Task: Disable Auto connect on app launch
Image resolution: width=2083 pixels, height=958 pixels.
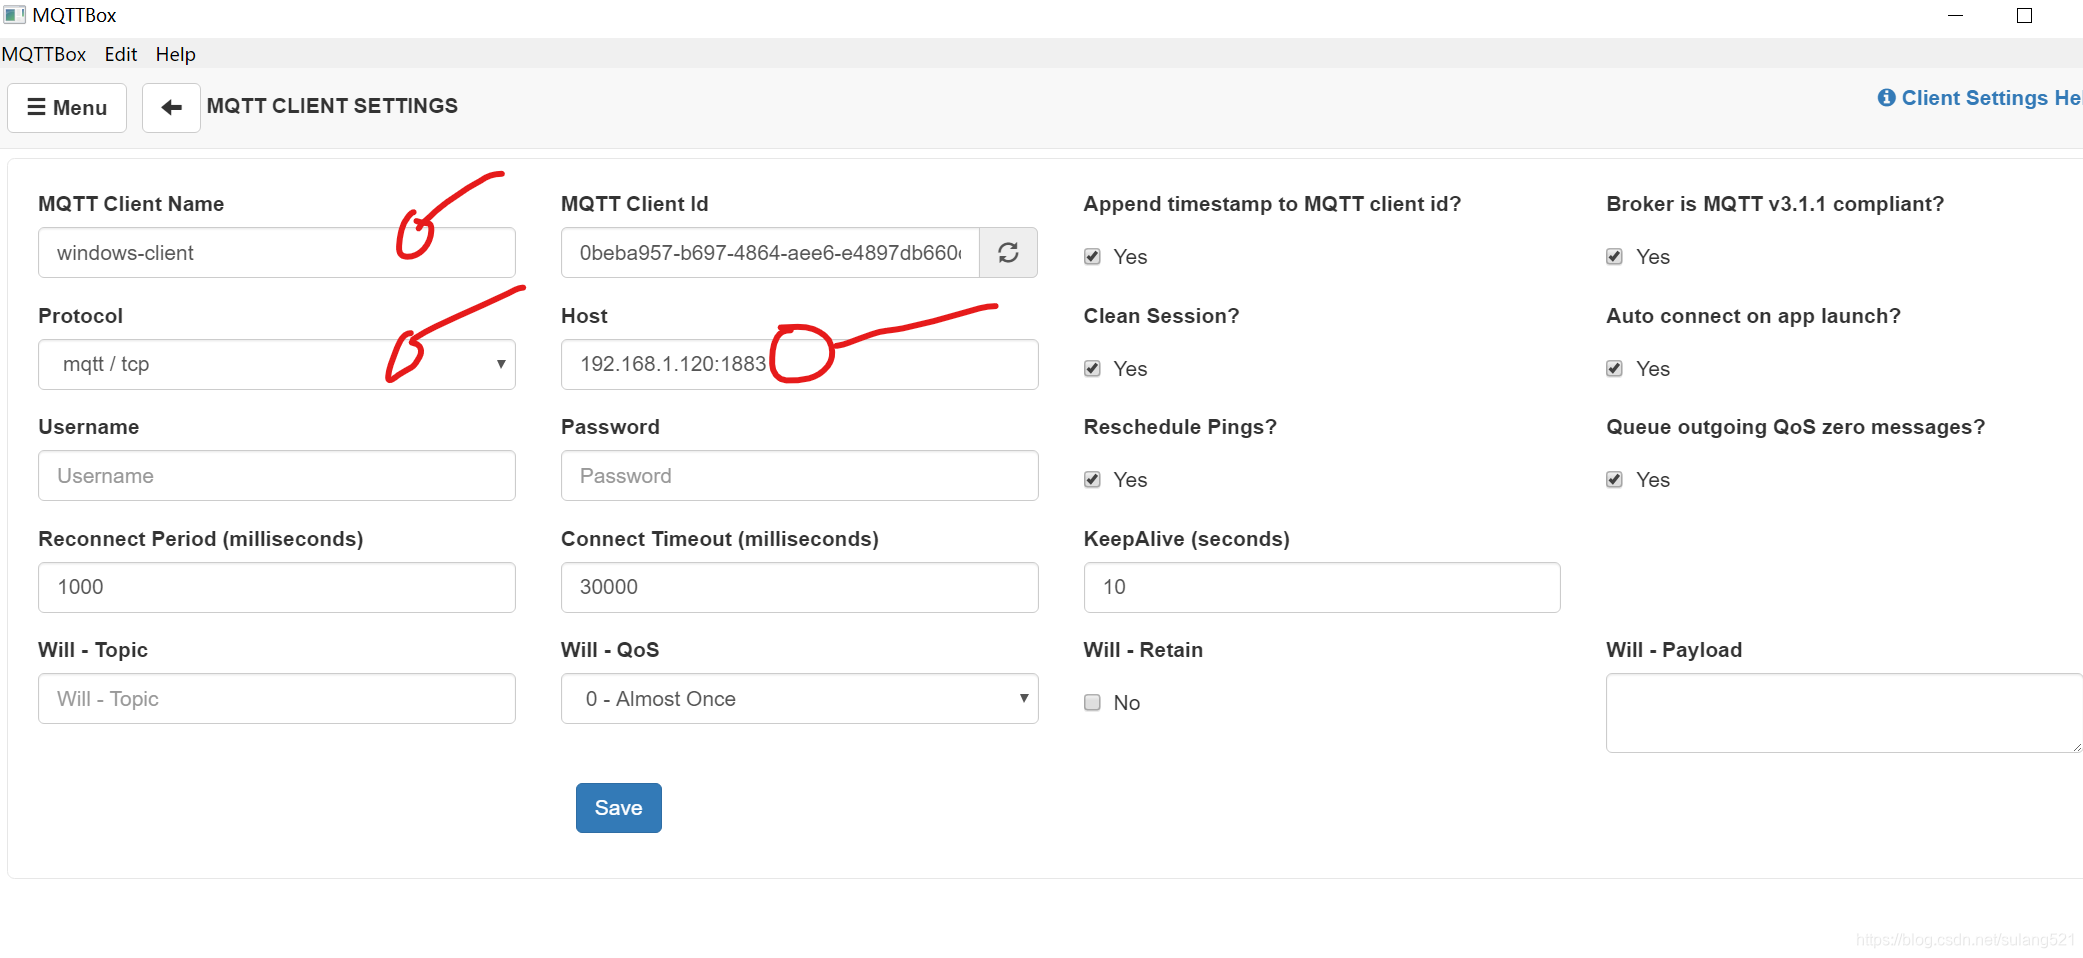Action: tap(1614, 369)
